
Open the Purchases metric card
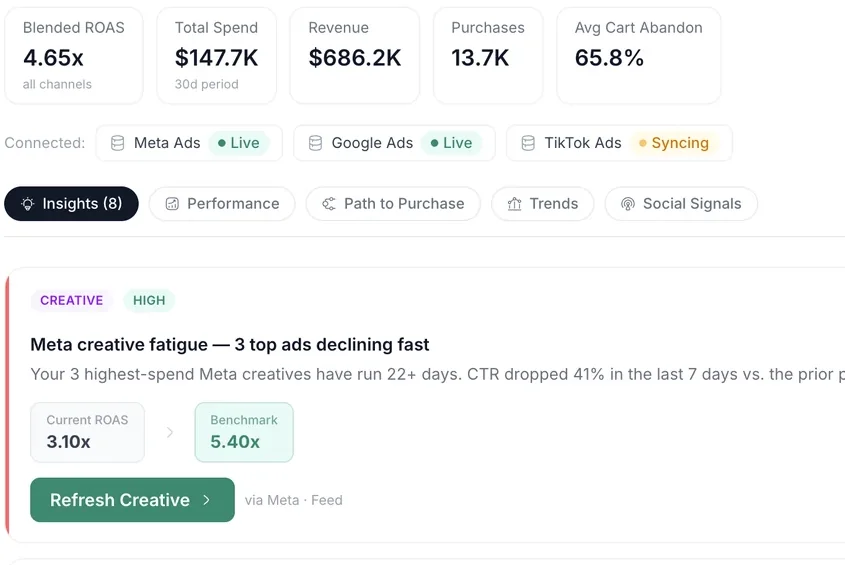[x=488, y=56]
